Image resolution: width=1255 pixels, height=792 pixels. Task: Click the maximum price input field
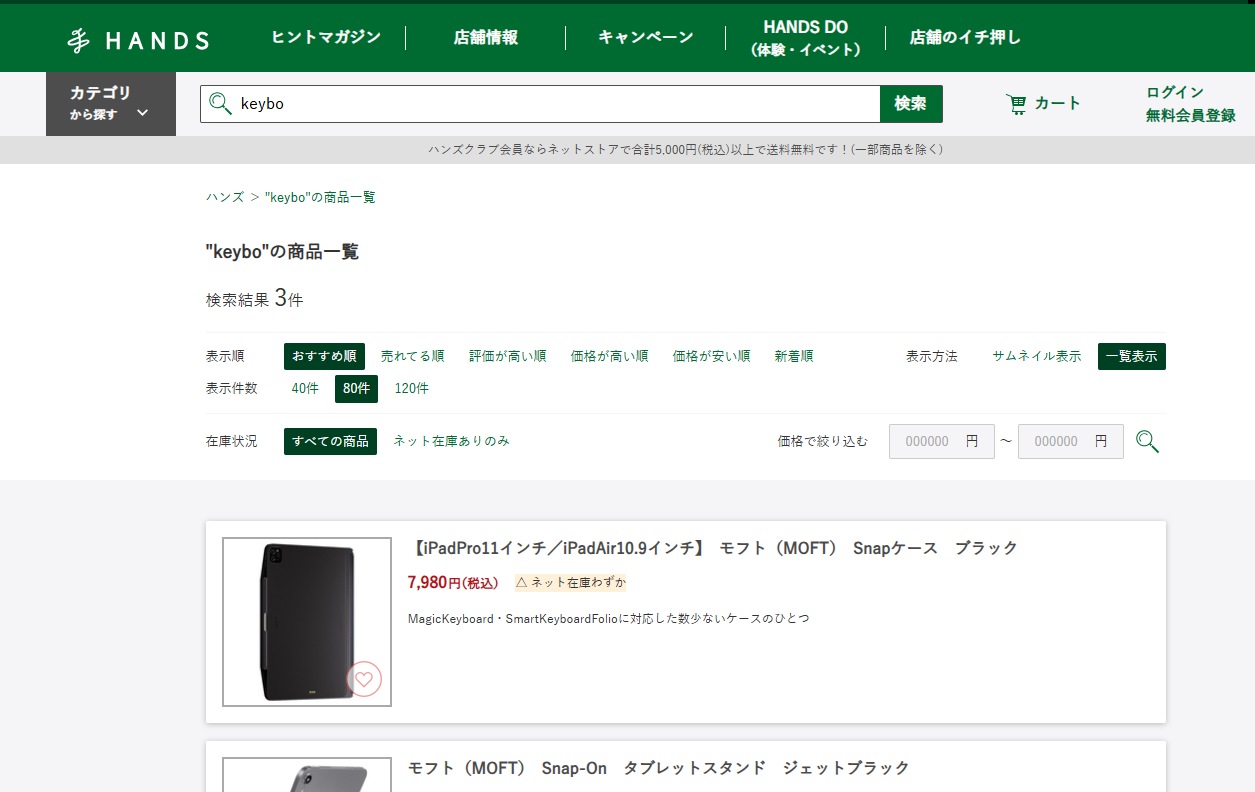pyautogui.click(x=1071, y=441)
